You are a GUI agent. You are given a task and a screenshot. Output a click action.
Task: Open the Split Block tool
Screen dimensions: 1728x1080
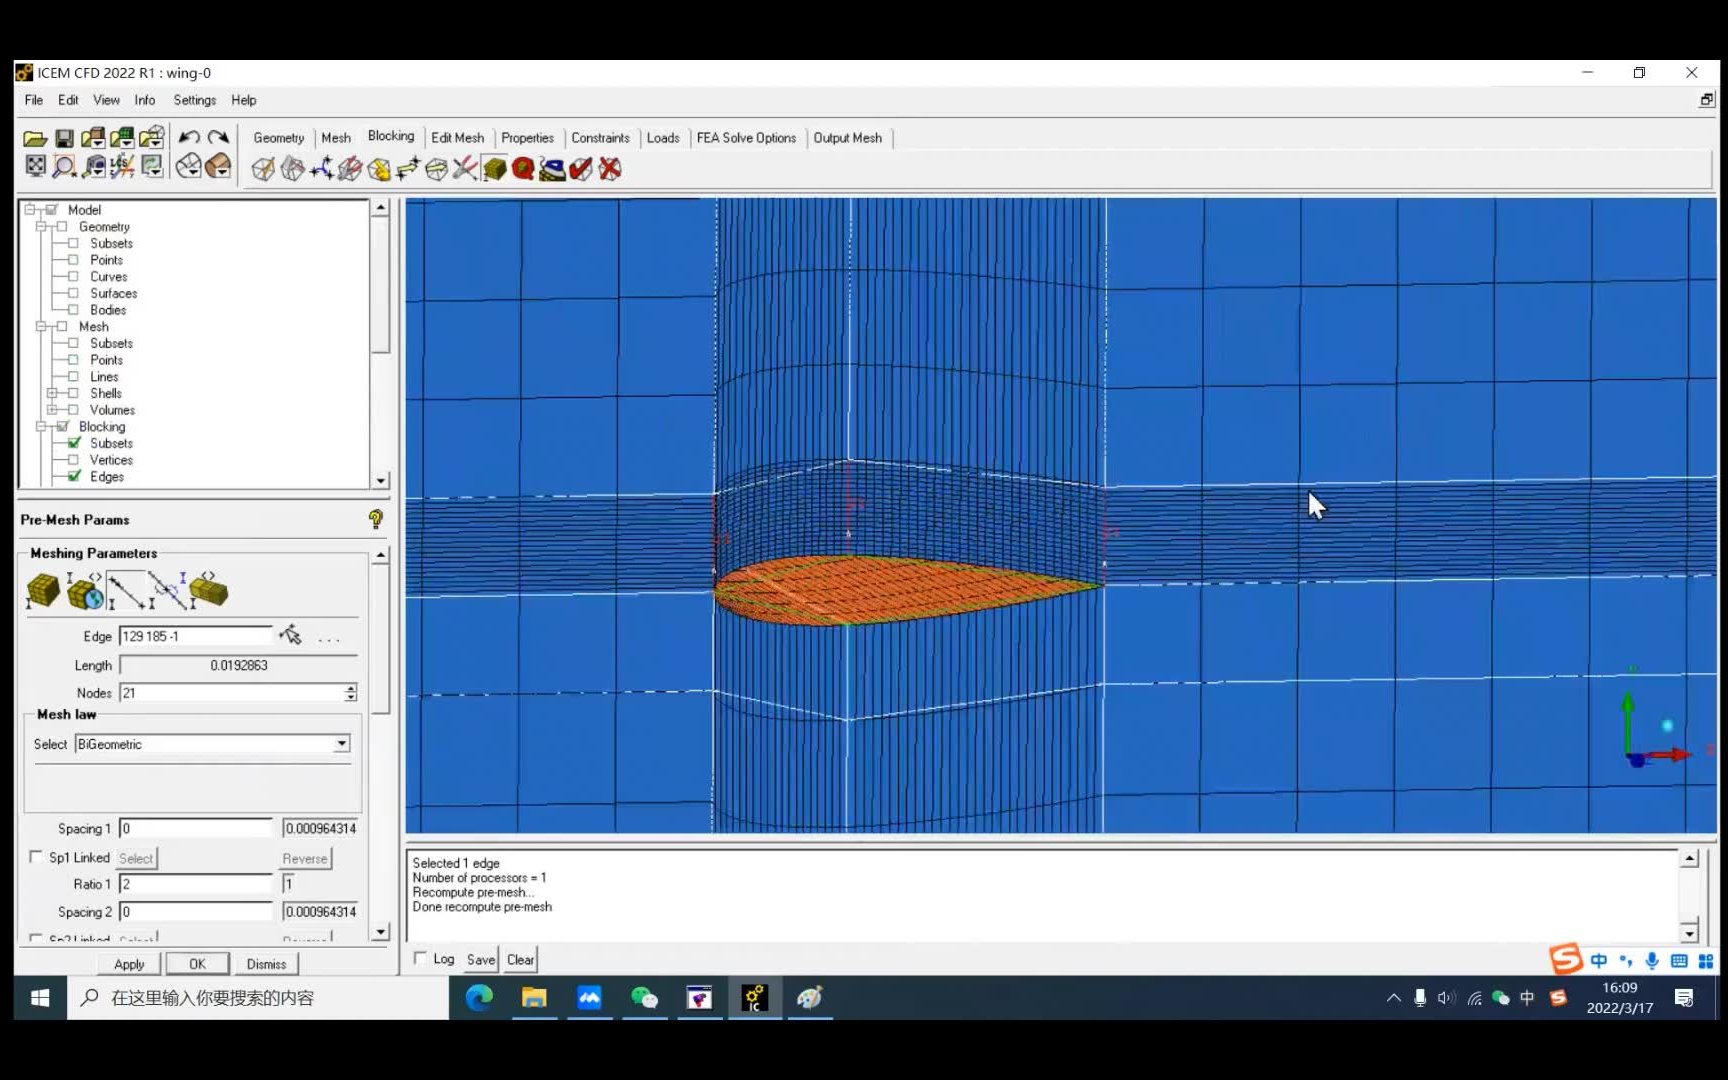click(292, 170)
